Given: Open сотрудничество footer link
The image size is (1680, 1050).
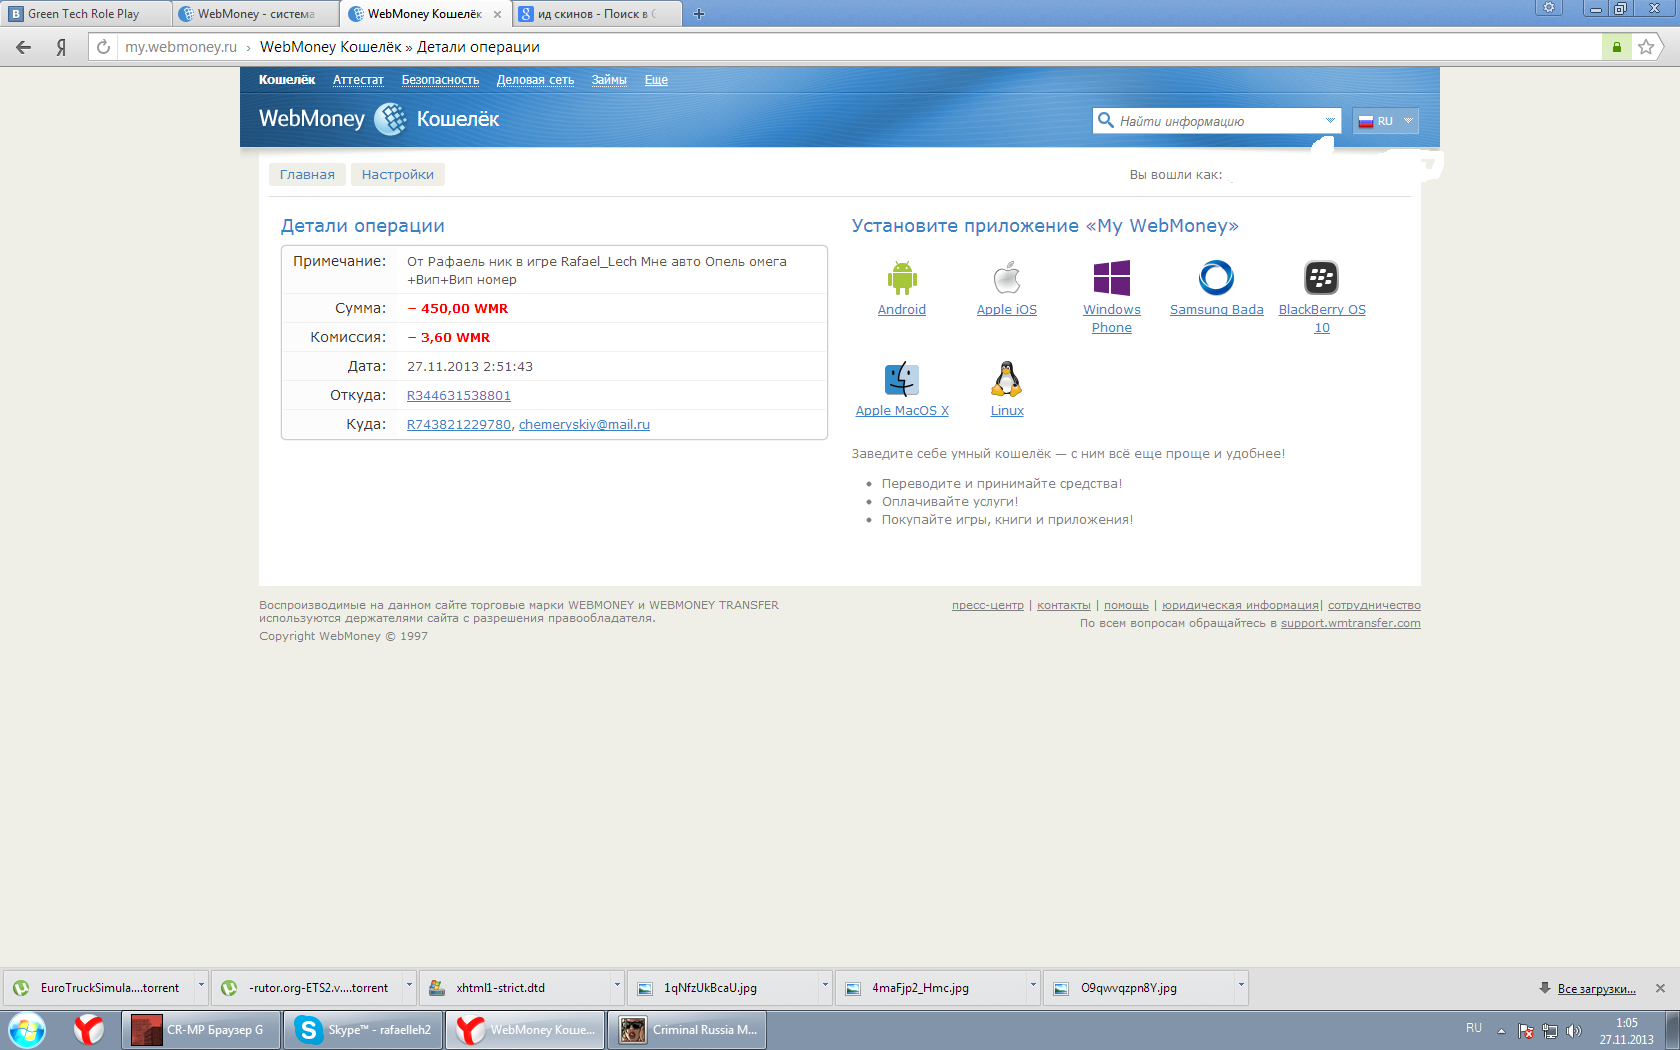Looking at the screenshot, I should (1374, 606).
